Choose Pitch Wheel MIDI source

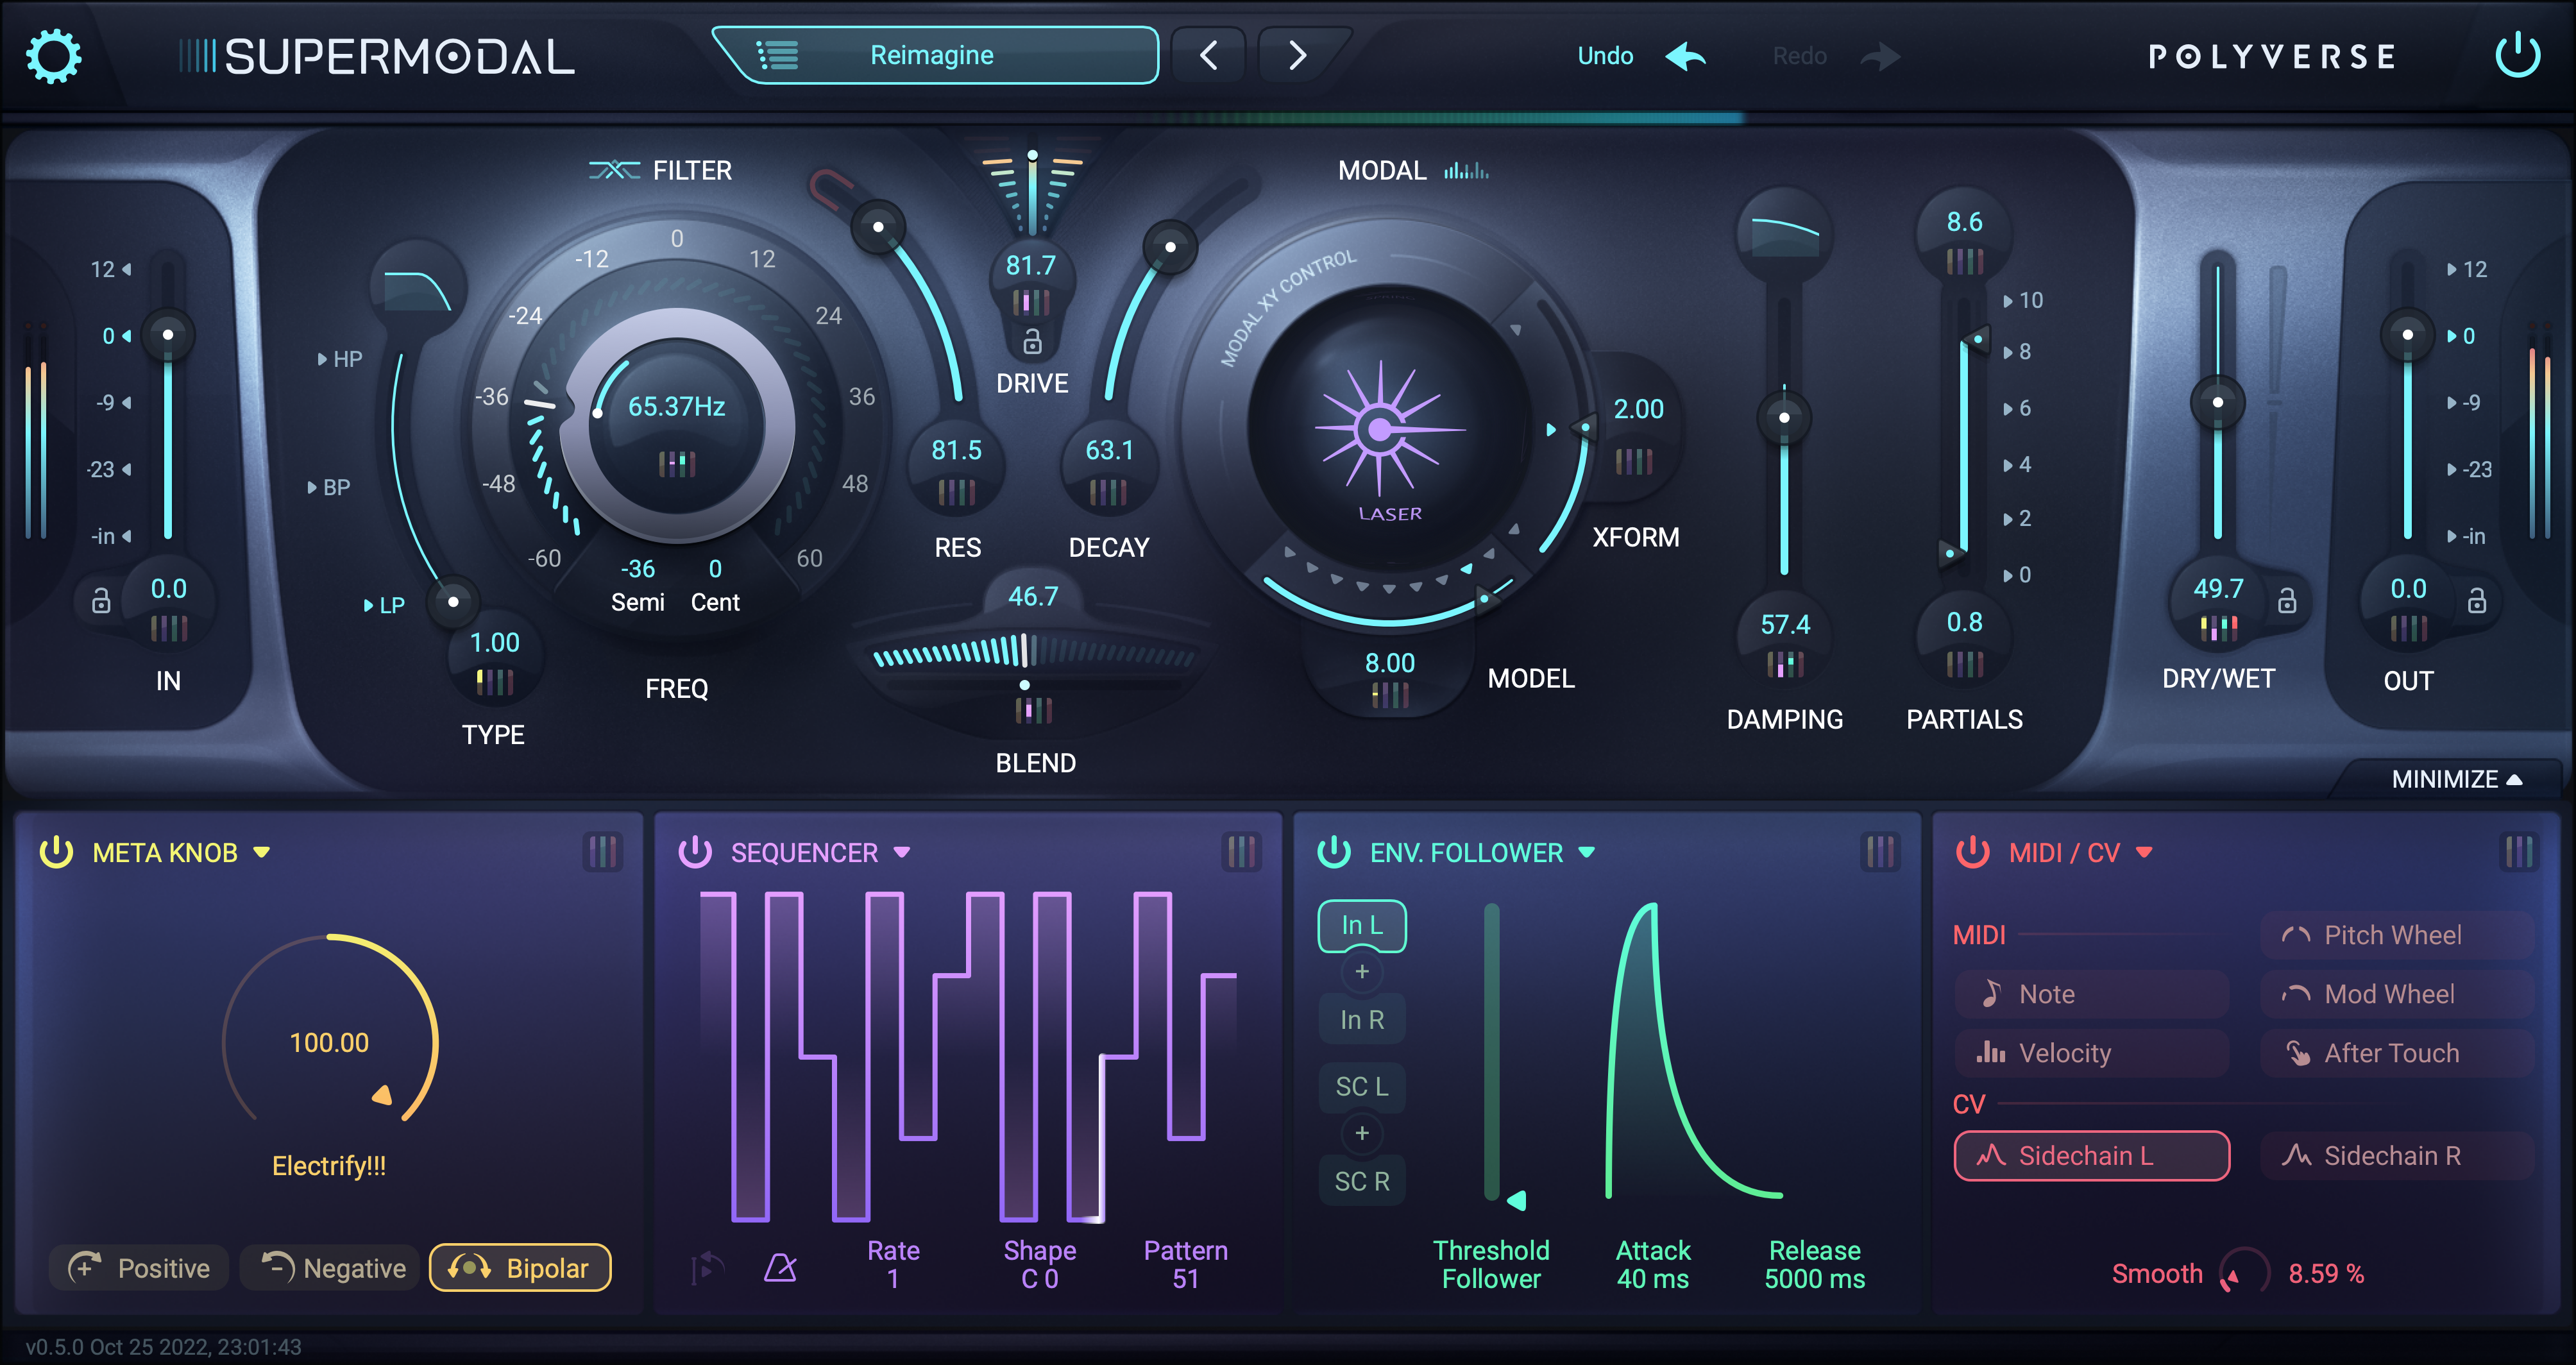coord(2397,935)
